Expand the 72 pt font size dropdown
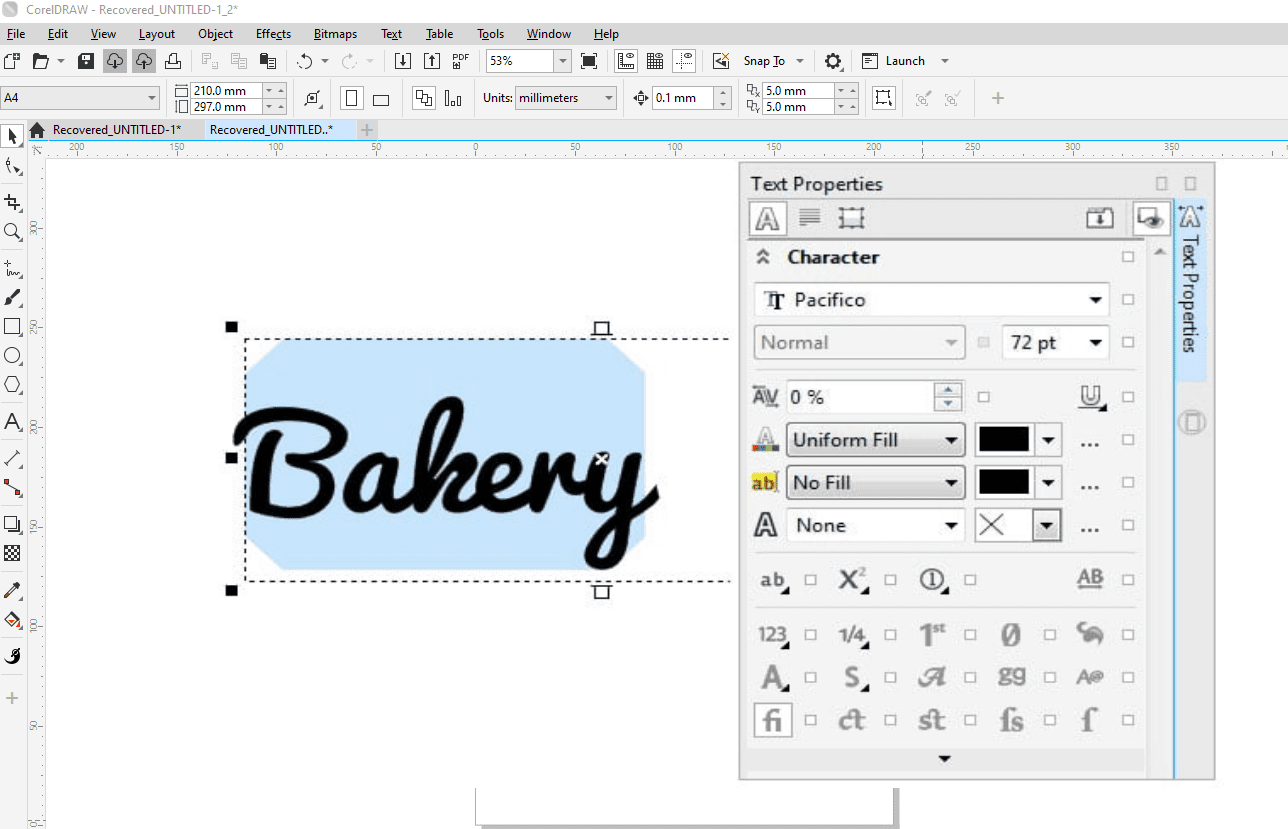1288x829 pixels. (x=1096, y=343)
